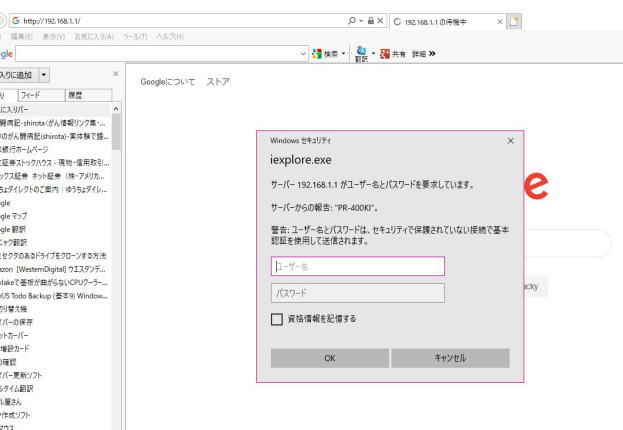Open the shirota がん情報リンク集 favorite

(53, 123)
